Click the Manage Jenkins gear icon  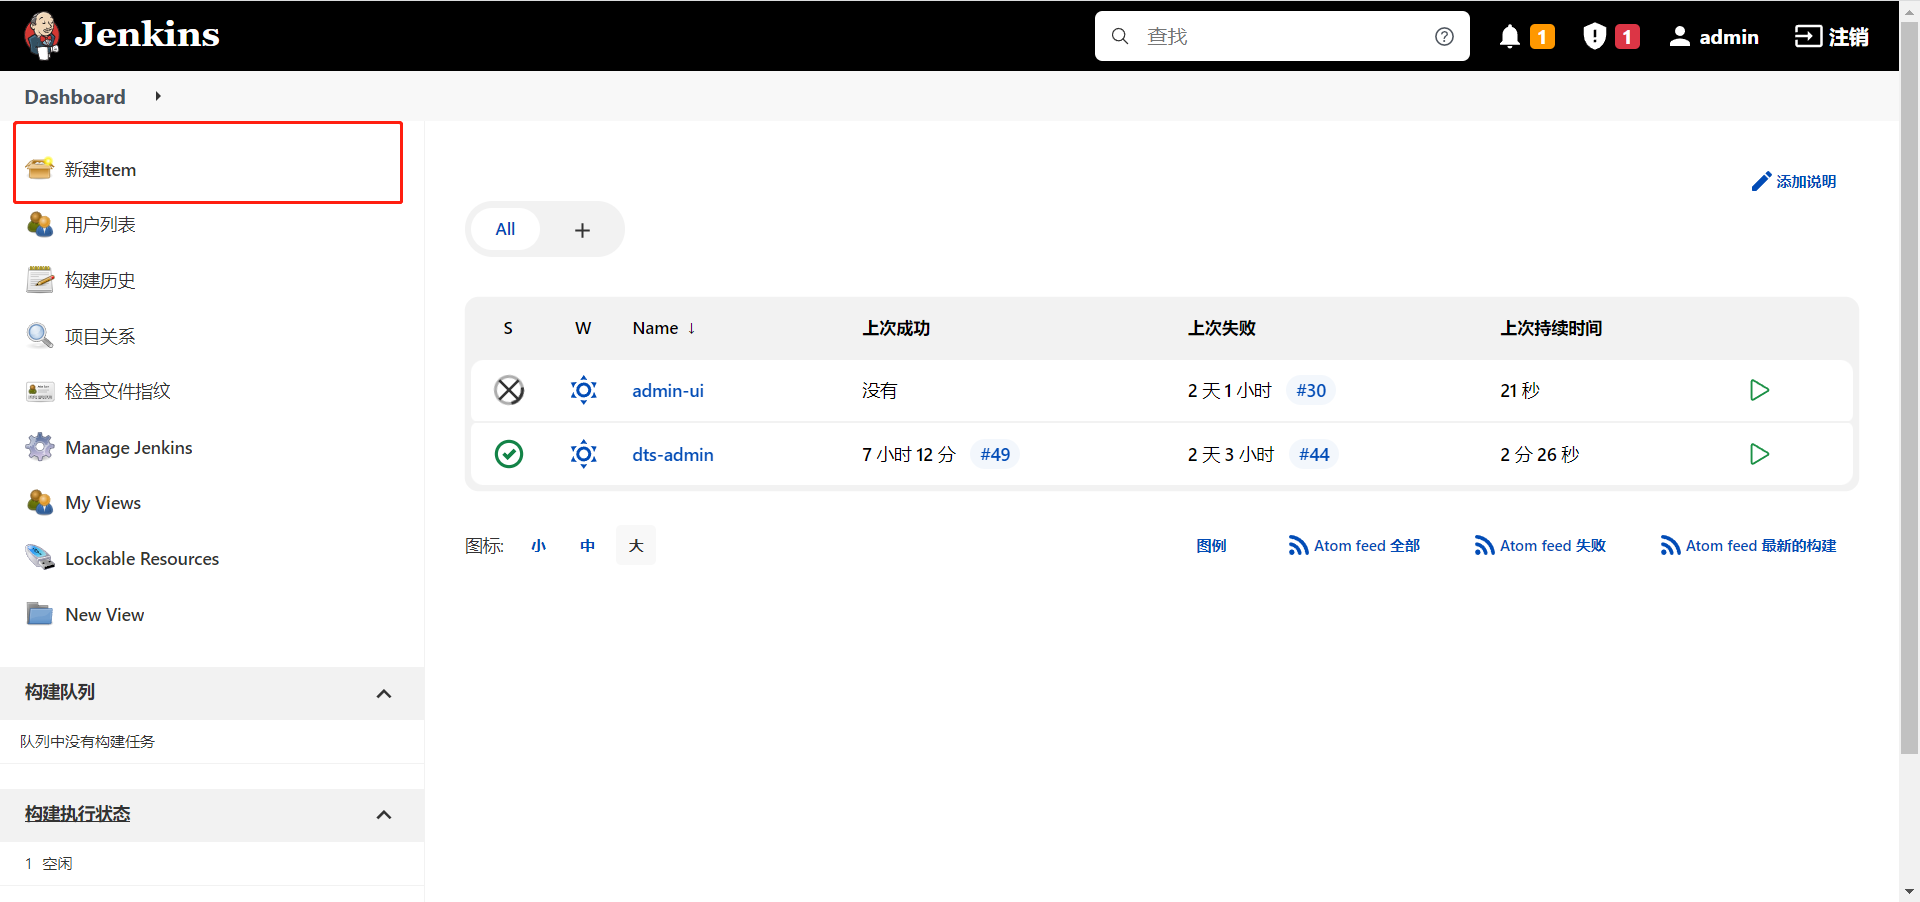[40, 447]
